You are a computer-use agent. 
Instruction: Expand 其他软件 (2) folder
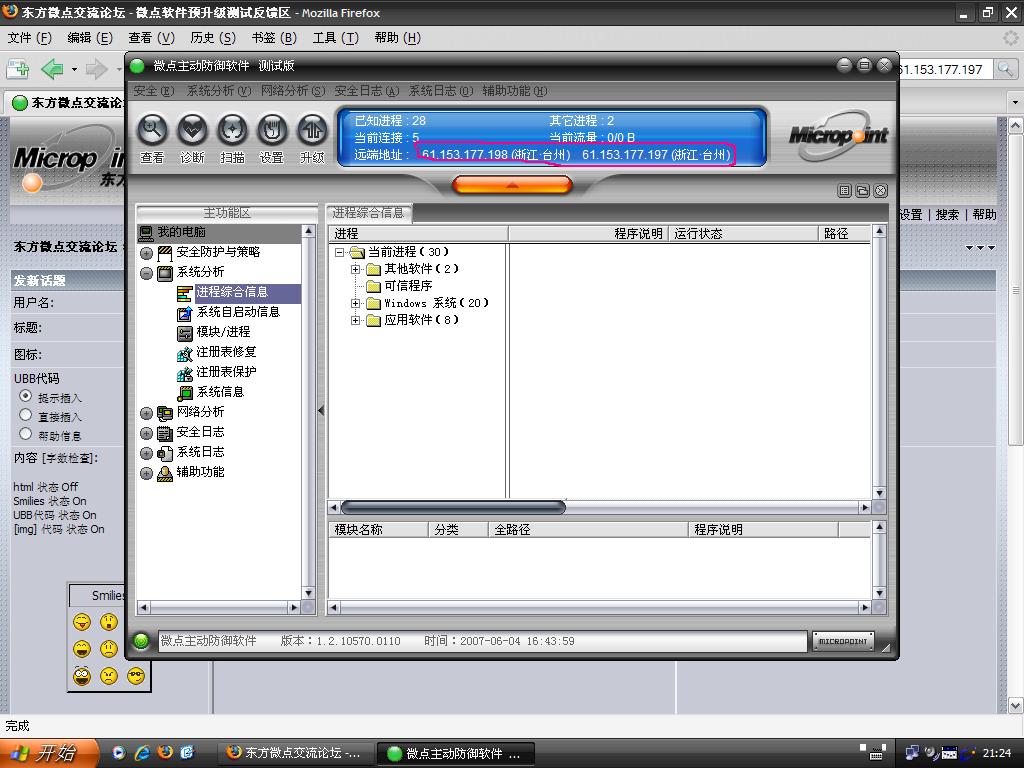(x=355, y=269)
